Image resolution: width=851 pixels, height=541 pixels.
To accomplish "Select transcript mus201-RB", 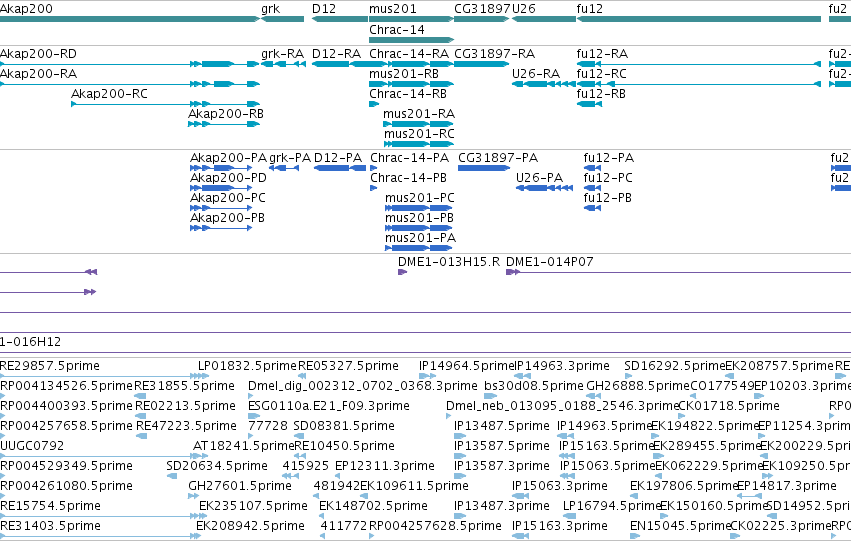I will [x=404, y=74].
